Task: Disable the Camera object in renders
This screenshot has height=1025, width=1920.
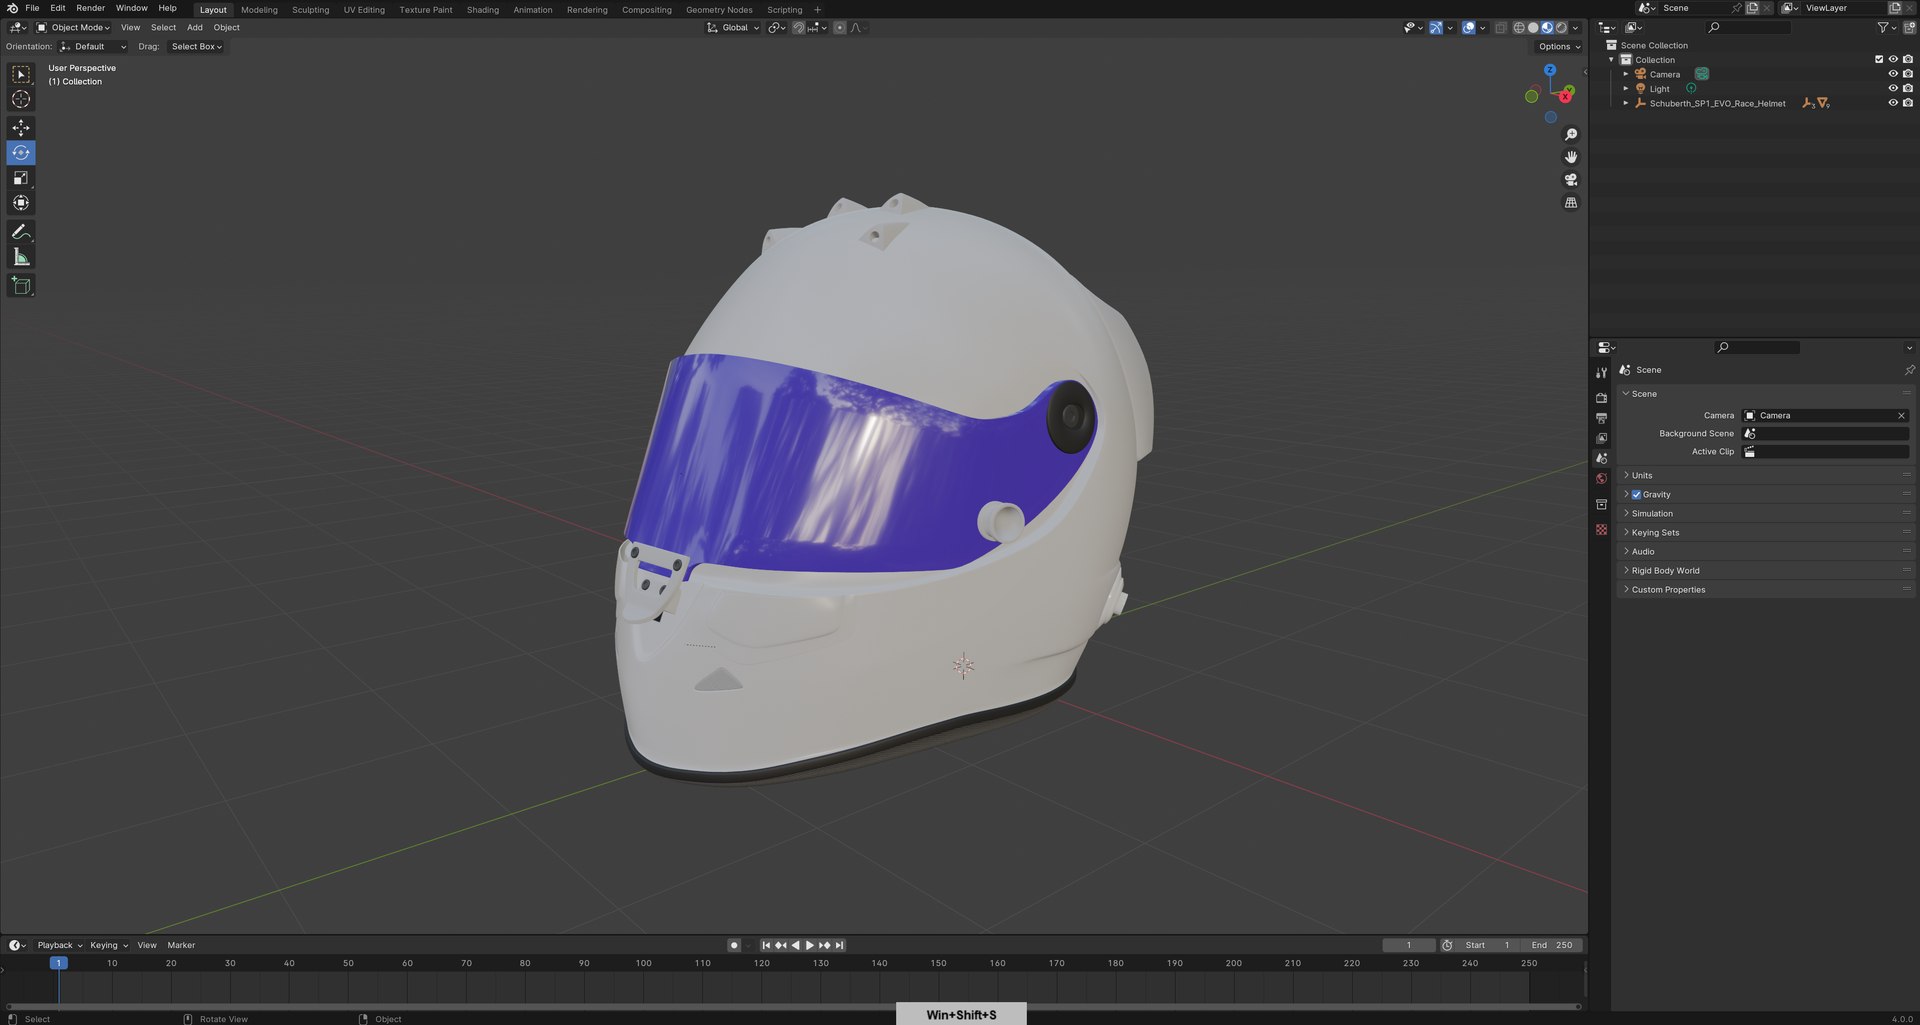Action: 1908,74
